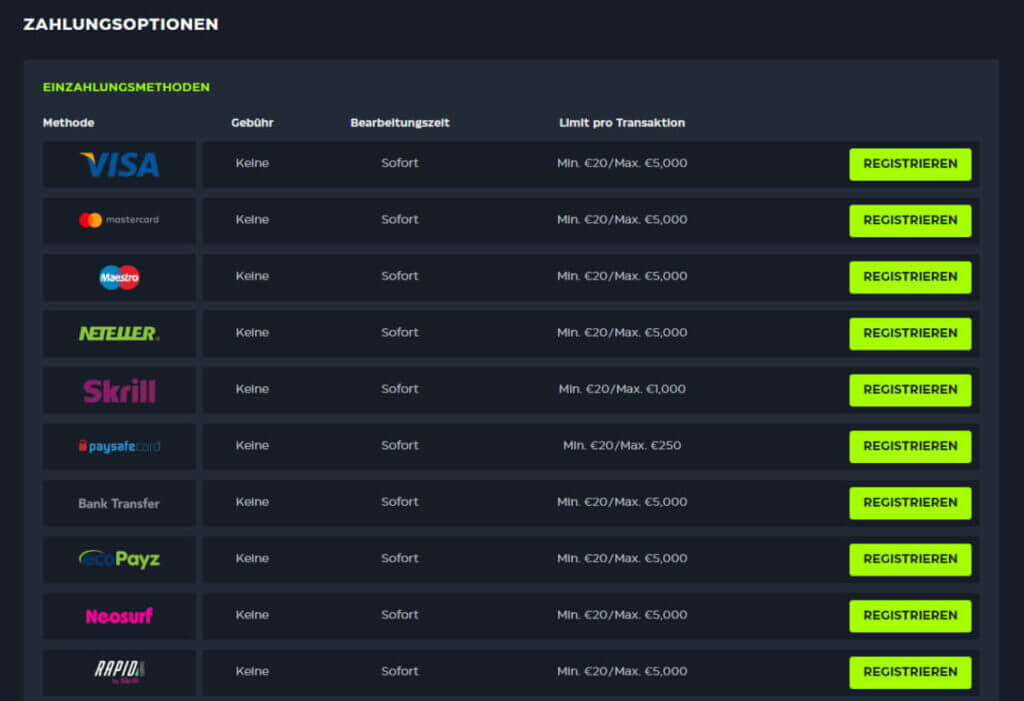1024x701 pixels.
Task: Click the VISA payment logo
Action: tap(120, 165)
